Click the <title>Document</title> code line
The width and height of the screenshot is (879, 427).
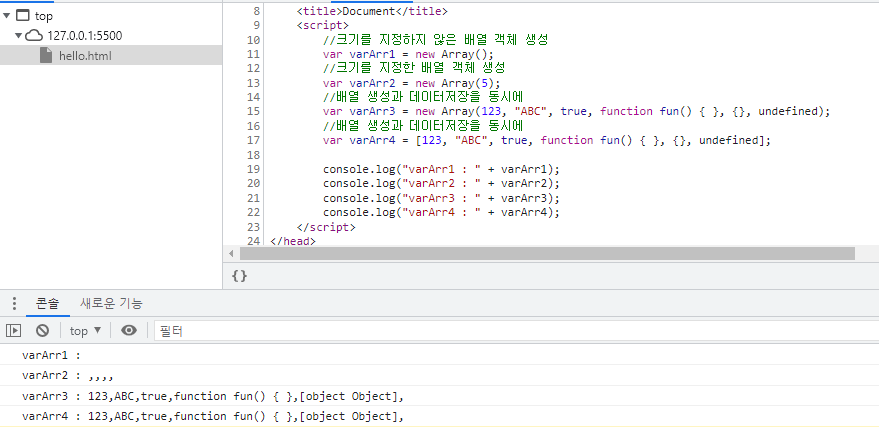coord(372,11)
